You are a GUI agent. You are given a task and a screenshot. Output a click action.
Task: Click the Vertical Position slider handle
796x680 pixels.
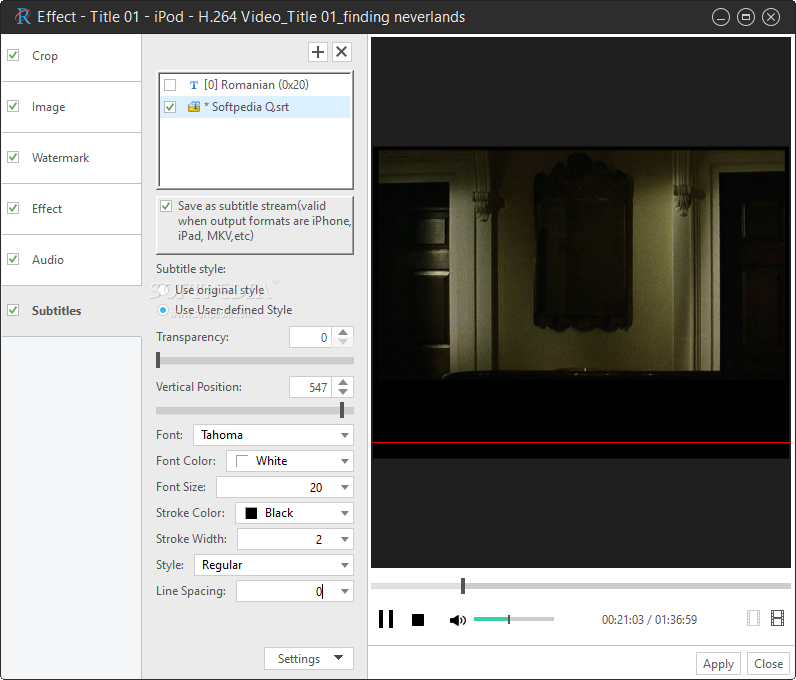coord(342,410)
